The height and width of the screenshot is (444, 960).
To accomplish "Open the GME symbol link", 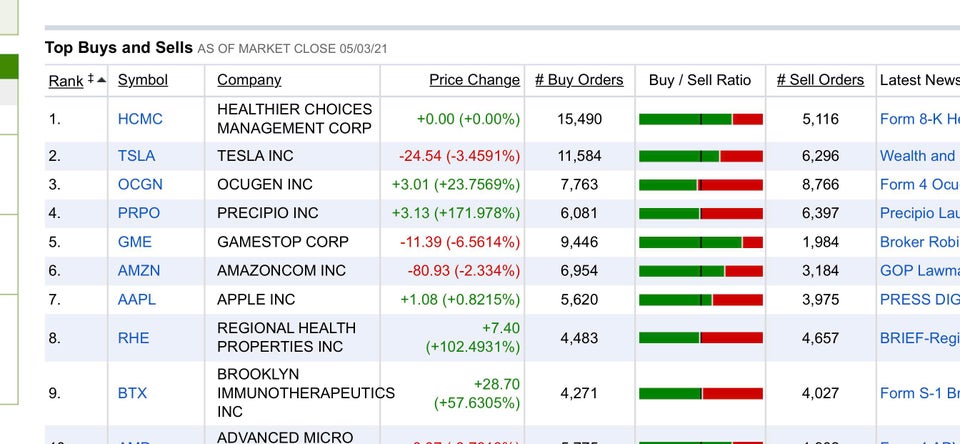I will 135,242.
